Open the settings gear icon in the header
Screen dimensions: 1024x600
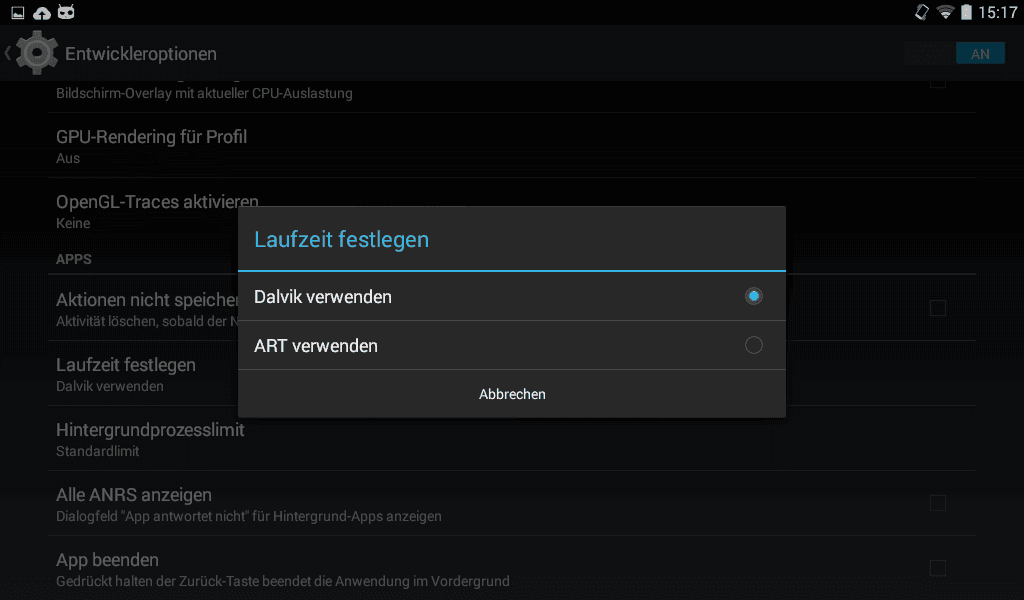(37, 53)
